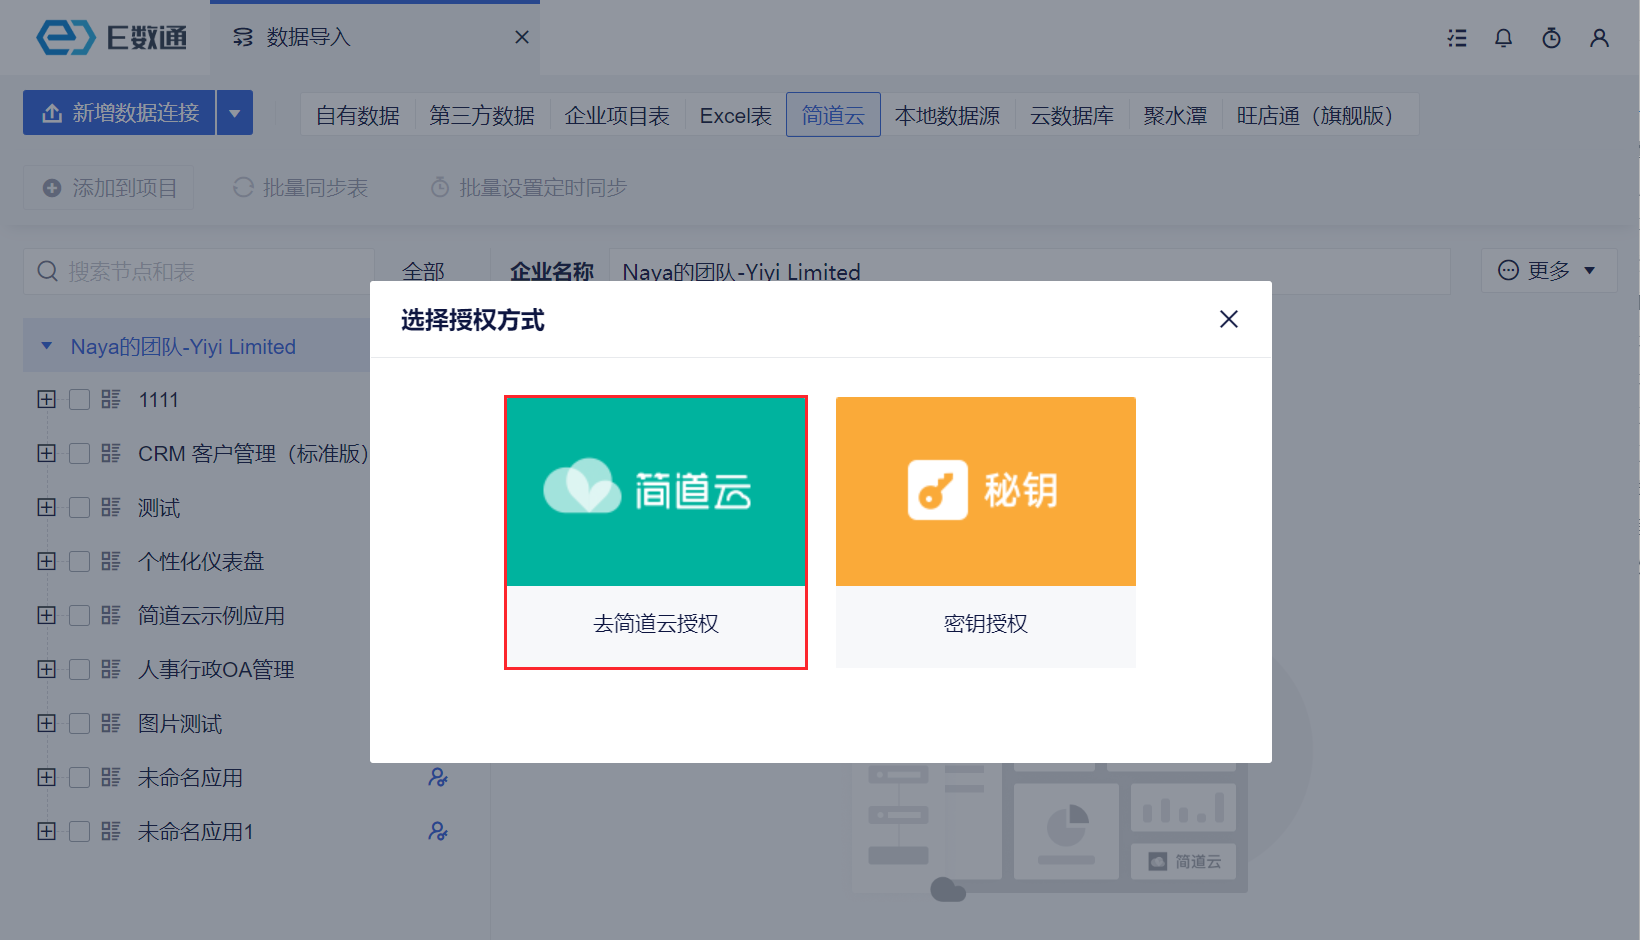
Task: Open the 更多 dropdown menu
Action: (1548, 271)
